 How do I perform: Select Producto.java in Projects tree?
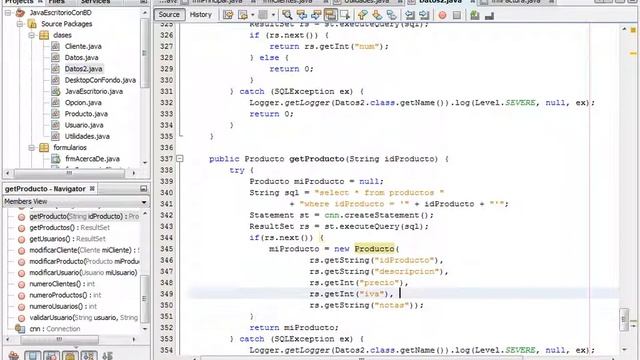[86, 114]
